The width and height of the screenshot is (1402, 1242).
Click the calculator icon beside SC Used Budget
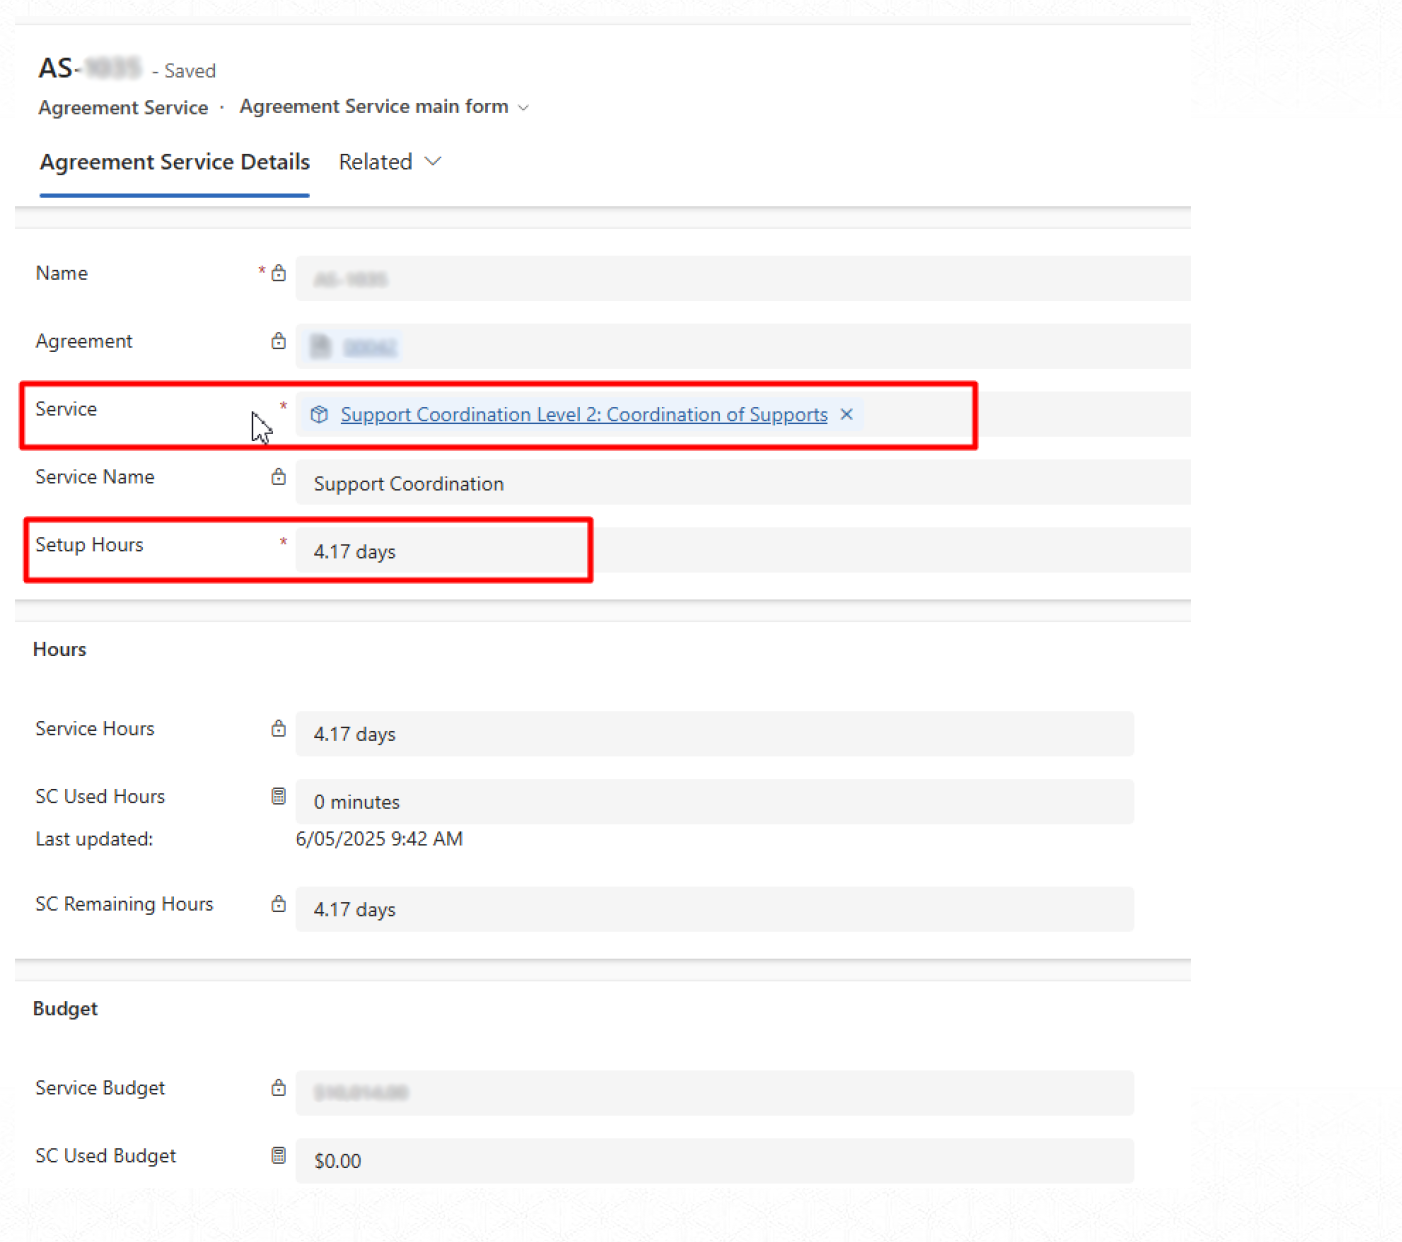point(279,1156)
